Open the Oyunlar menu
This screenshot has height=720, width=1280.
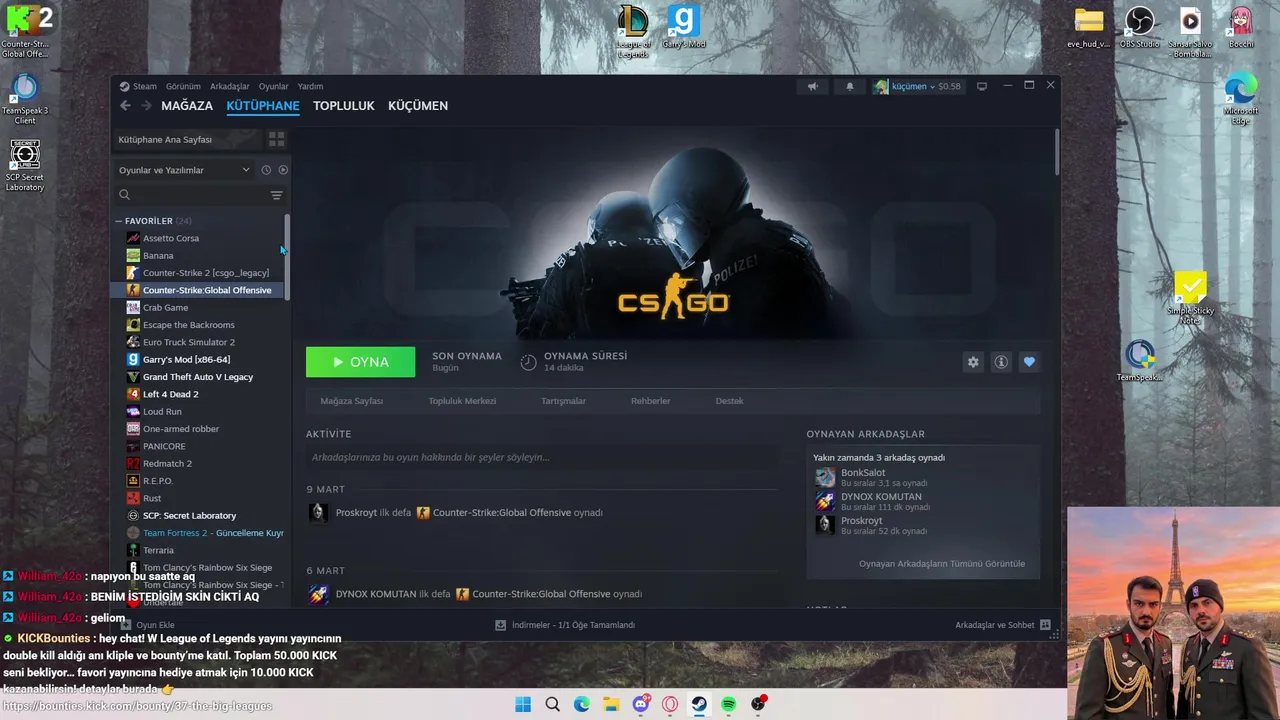point(273,86)
